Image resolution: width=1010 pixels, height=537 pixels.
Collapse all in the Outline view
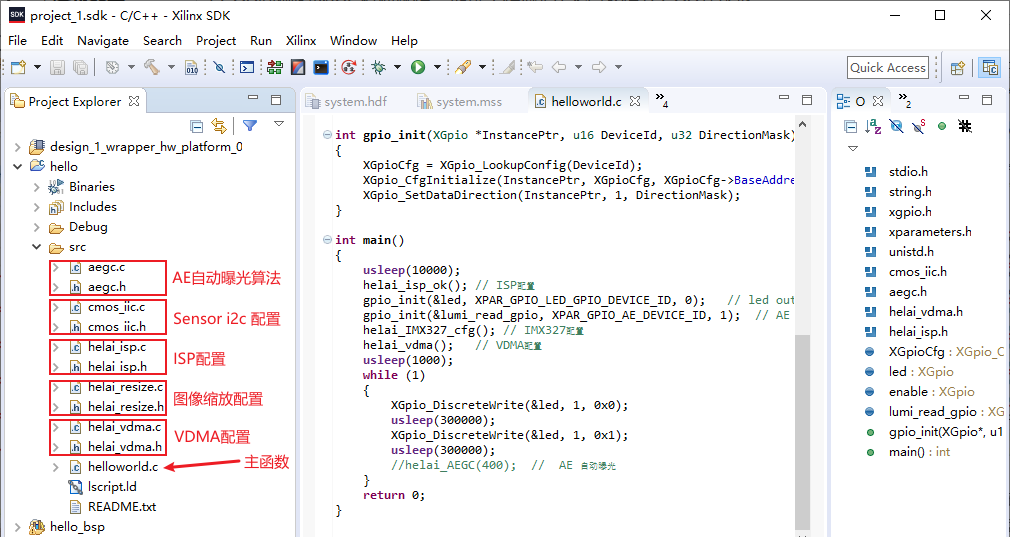click(851, 126)
